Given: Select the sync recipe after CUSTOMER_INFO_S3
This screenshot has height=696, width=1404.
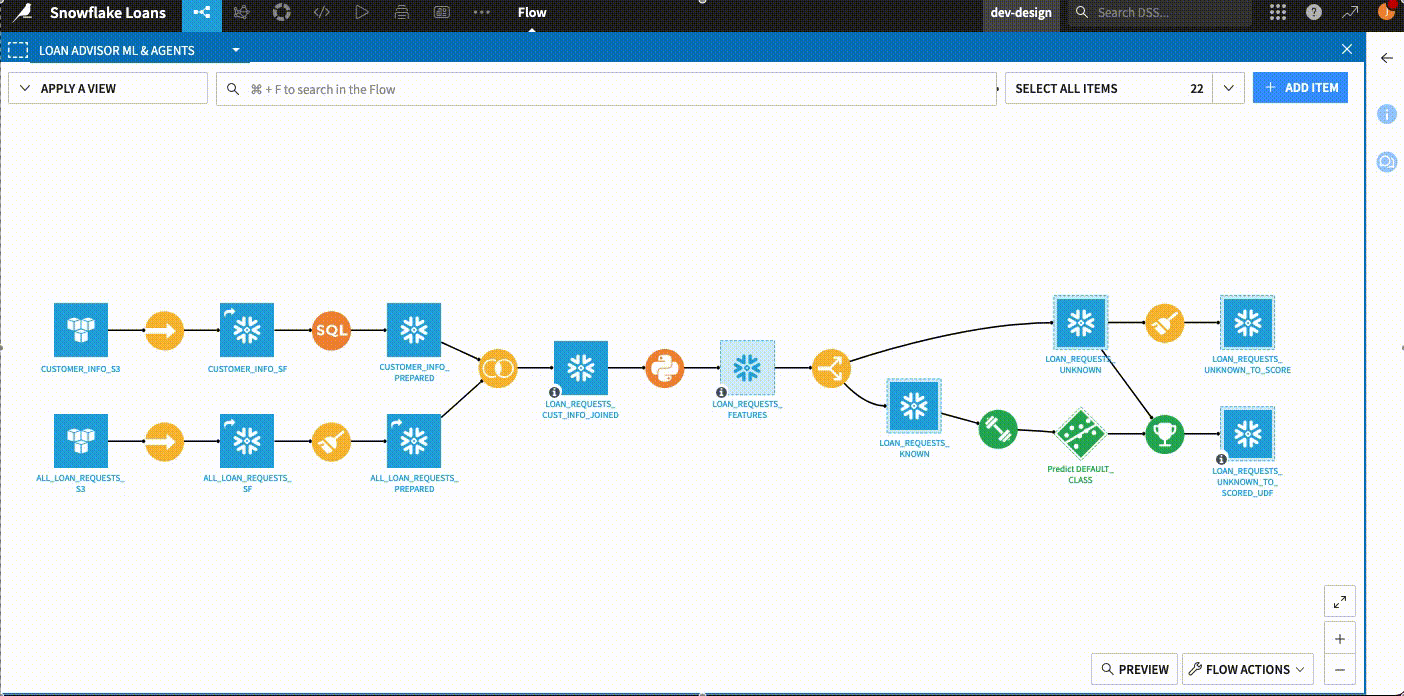Looking at the screenshot, I should point(165,329).
